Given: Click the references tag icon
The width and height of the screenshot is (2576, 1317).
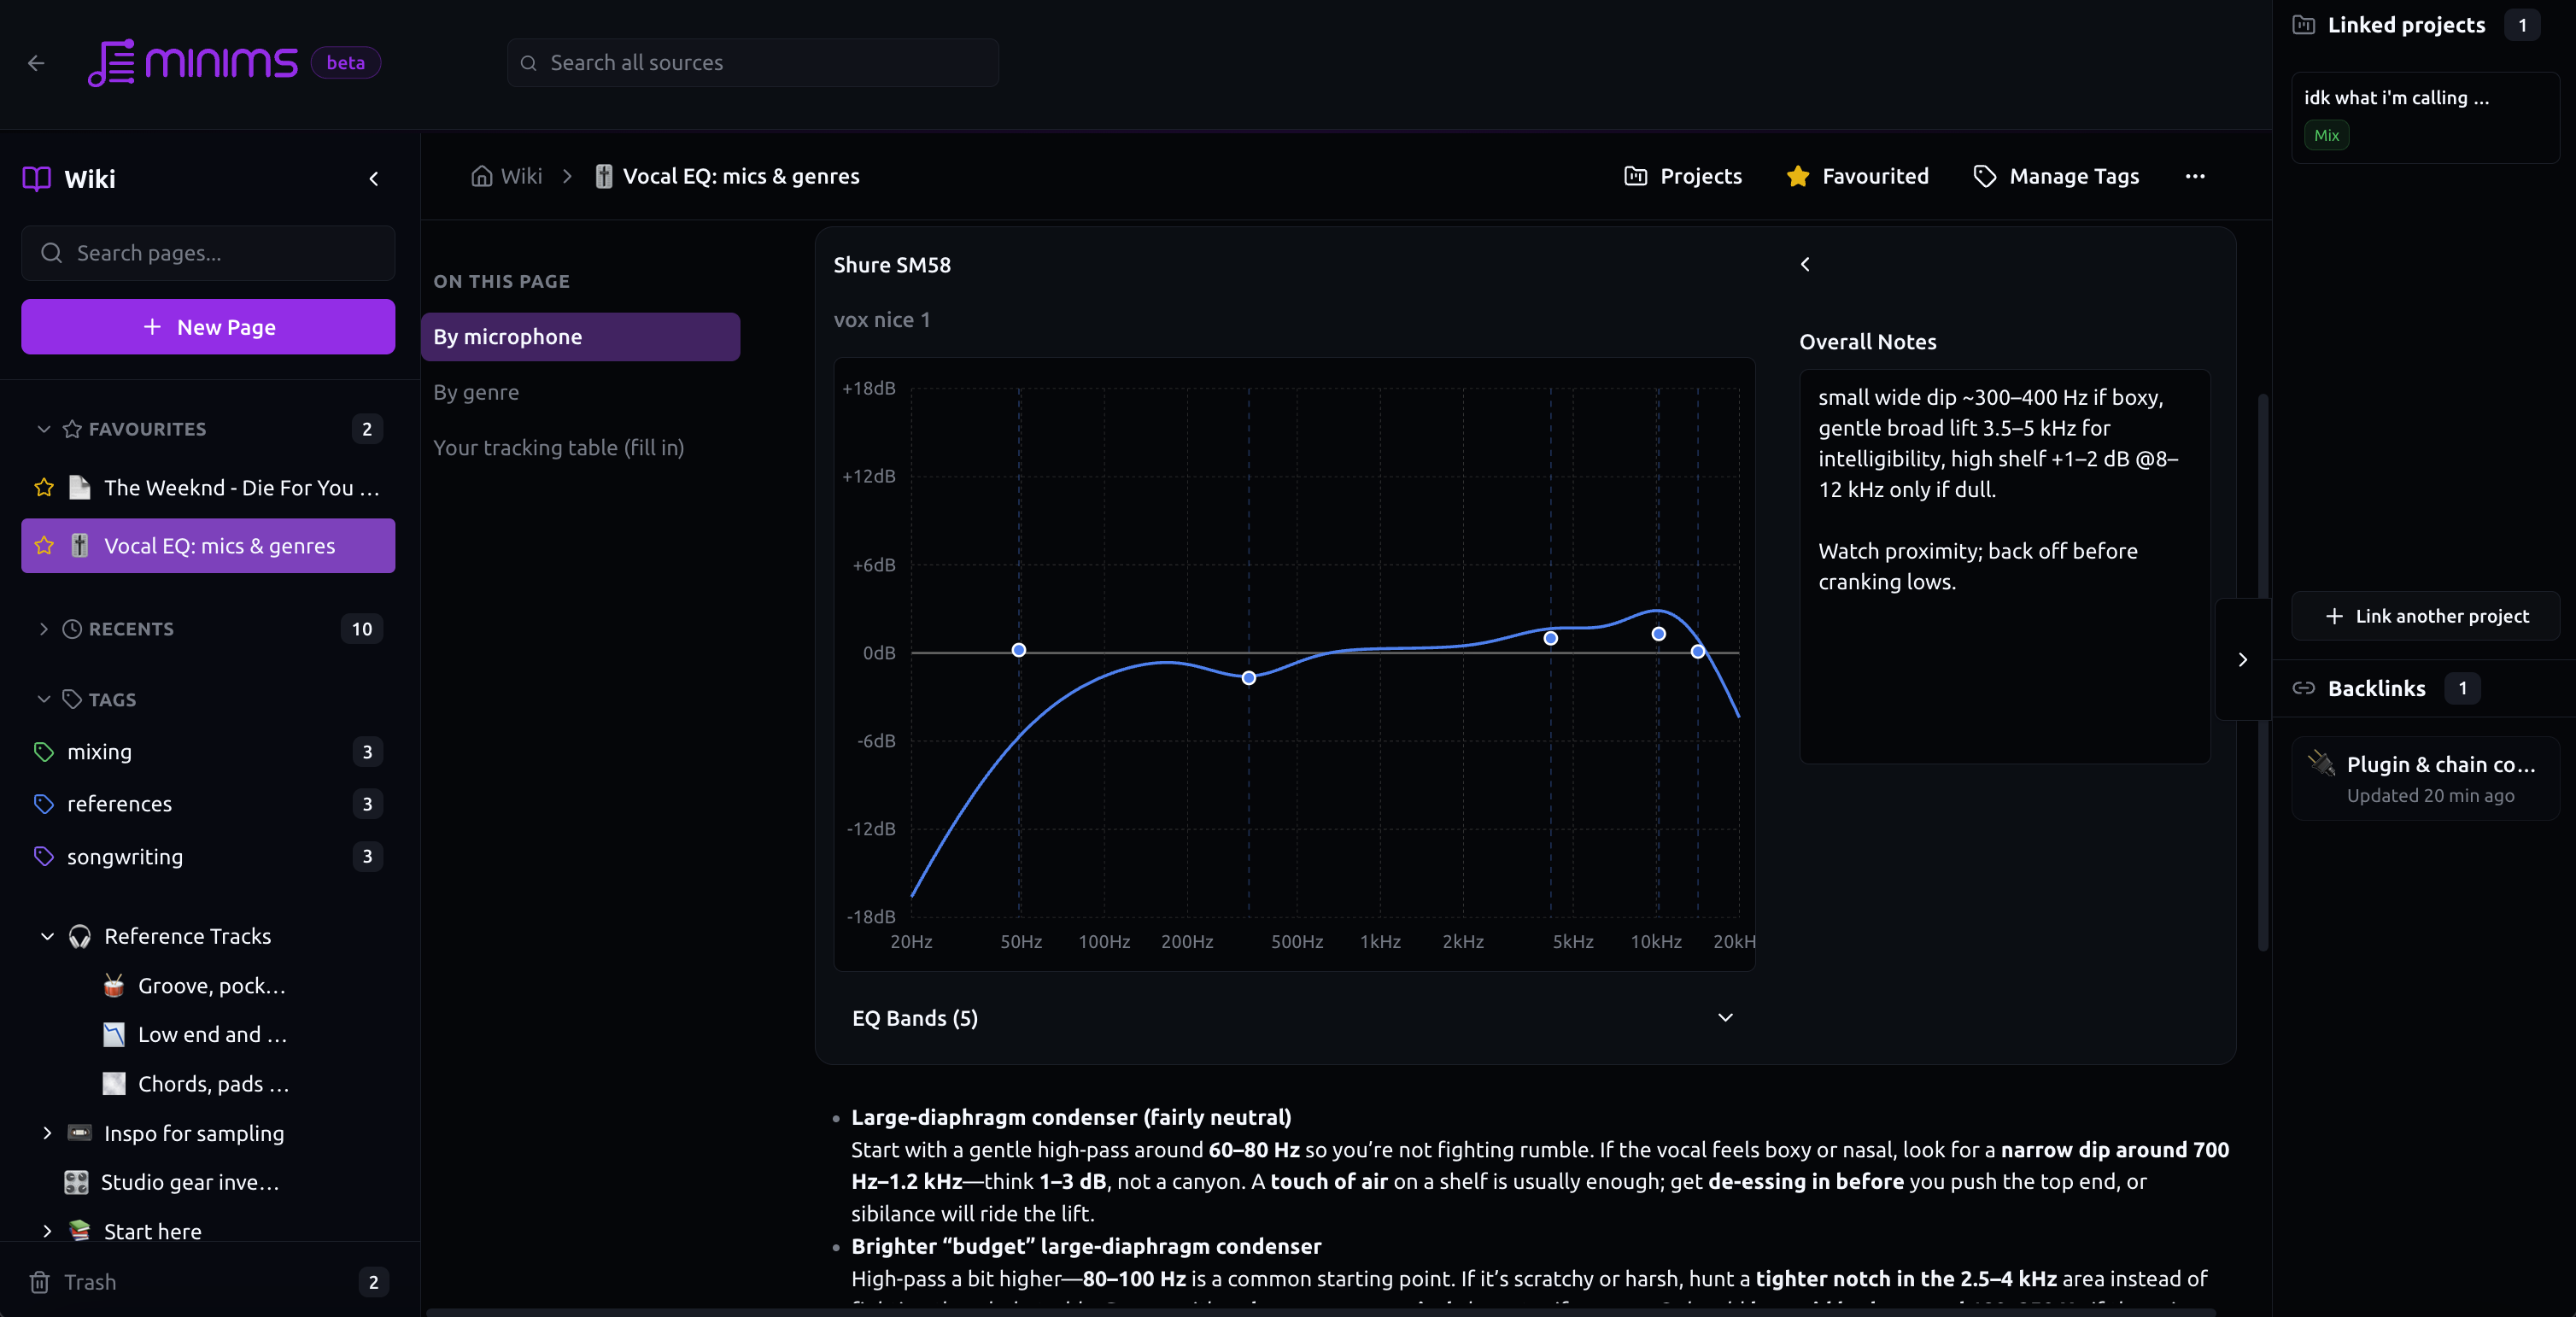Looking at the screenshot, I should (44, 804).
